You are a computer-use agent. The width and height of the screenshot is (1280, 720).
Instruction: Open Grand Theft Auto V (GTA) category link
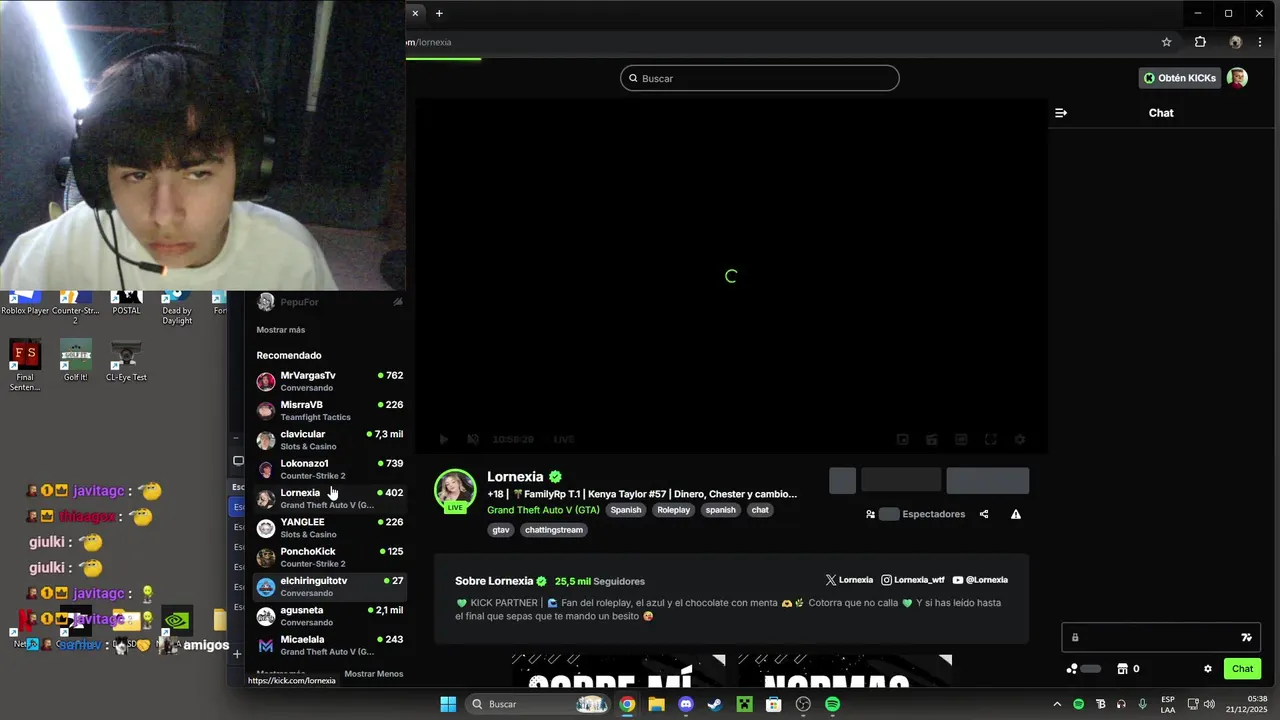click(x=543, y=510)
